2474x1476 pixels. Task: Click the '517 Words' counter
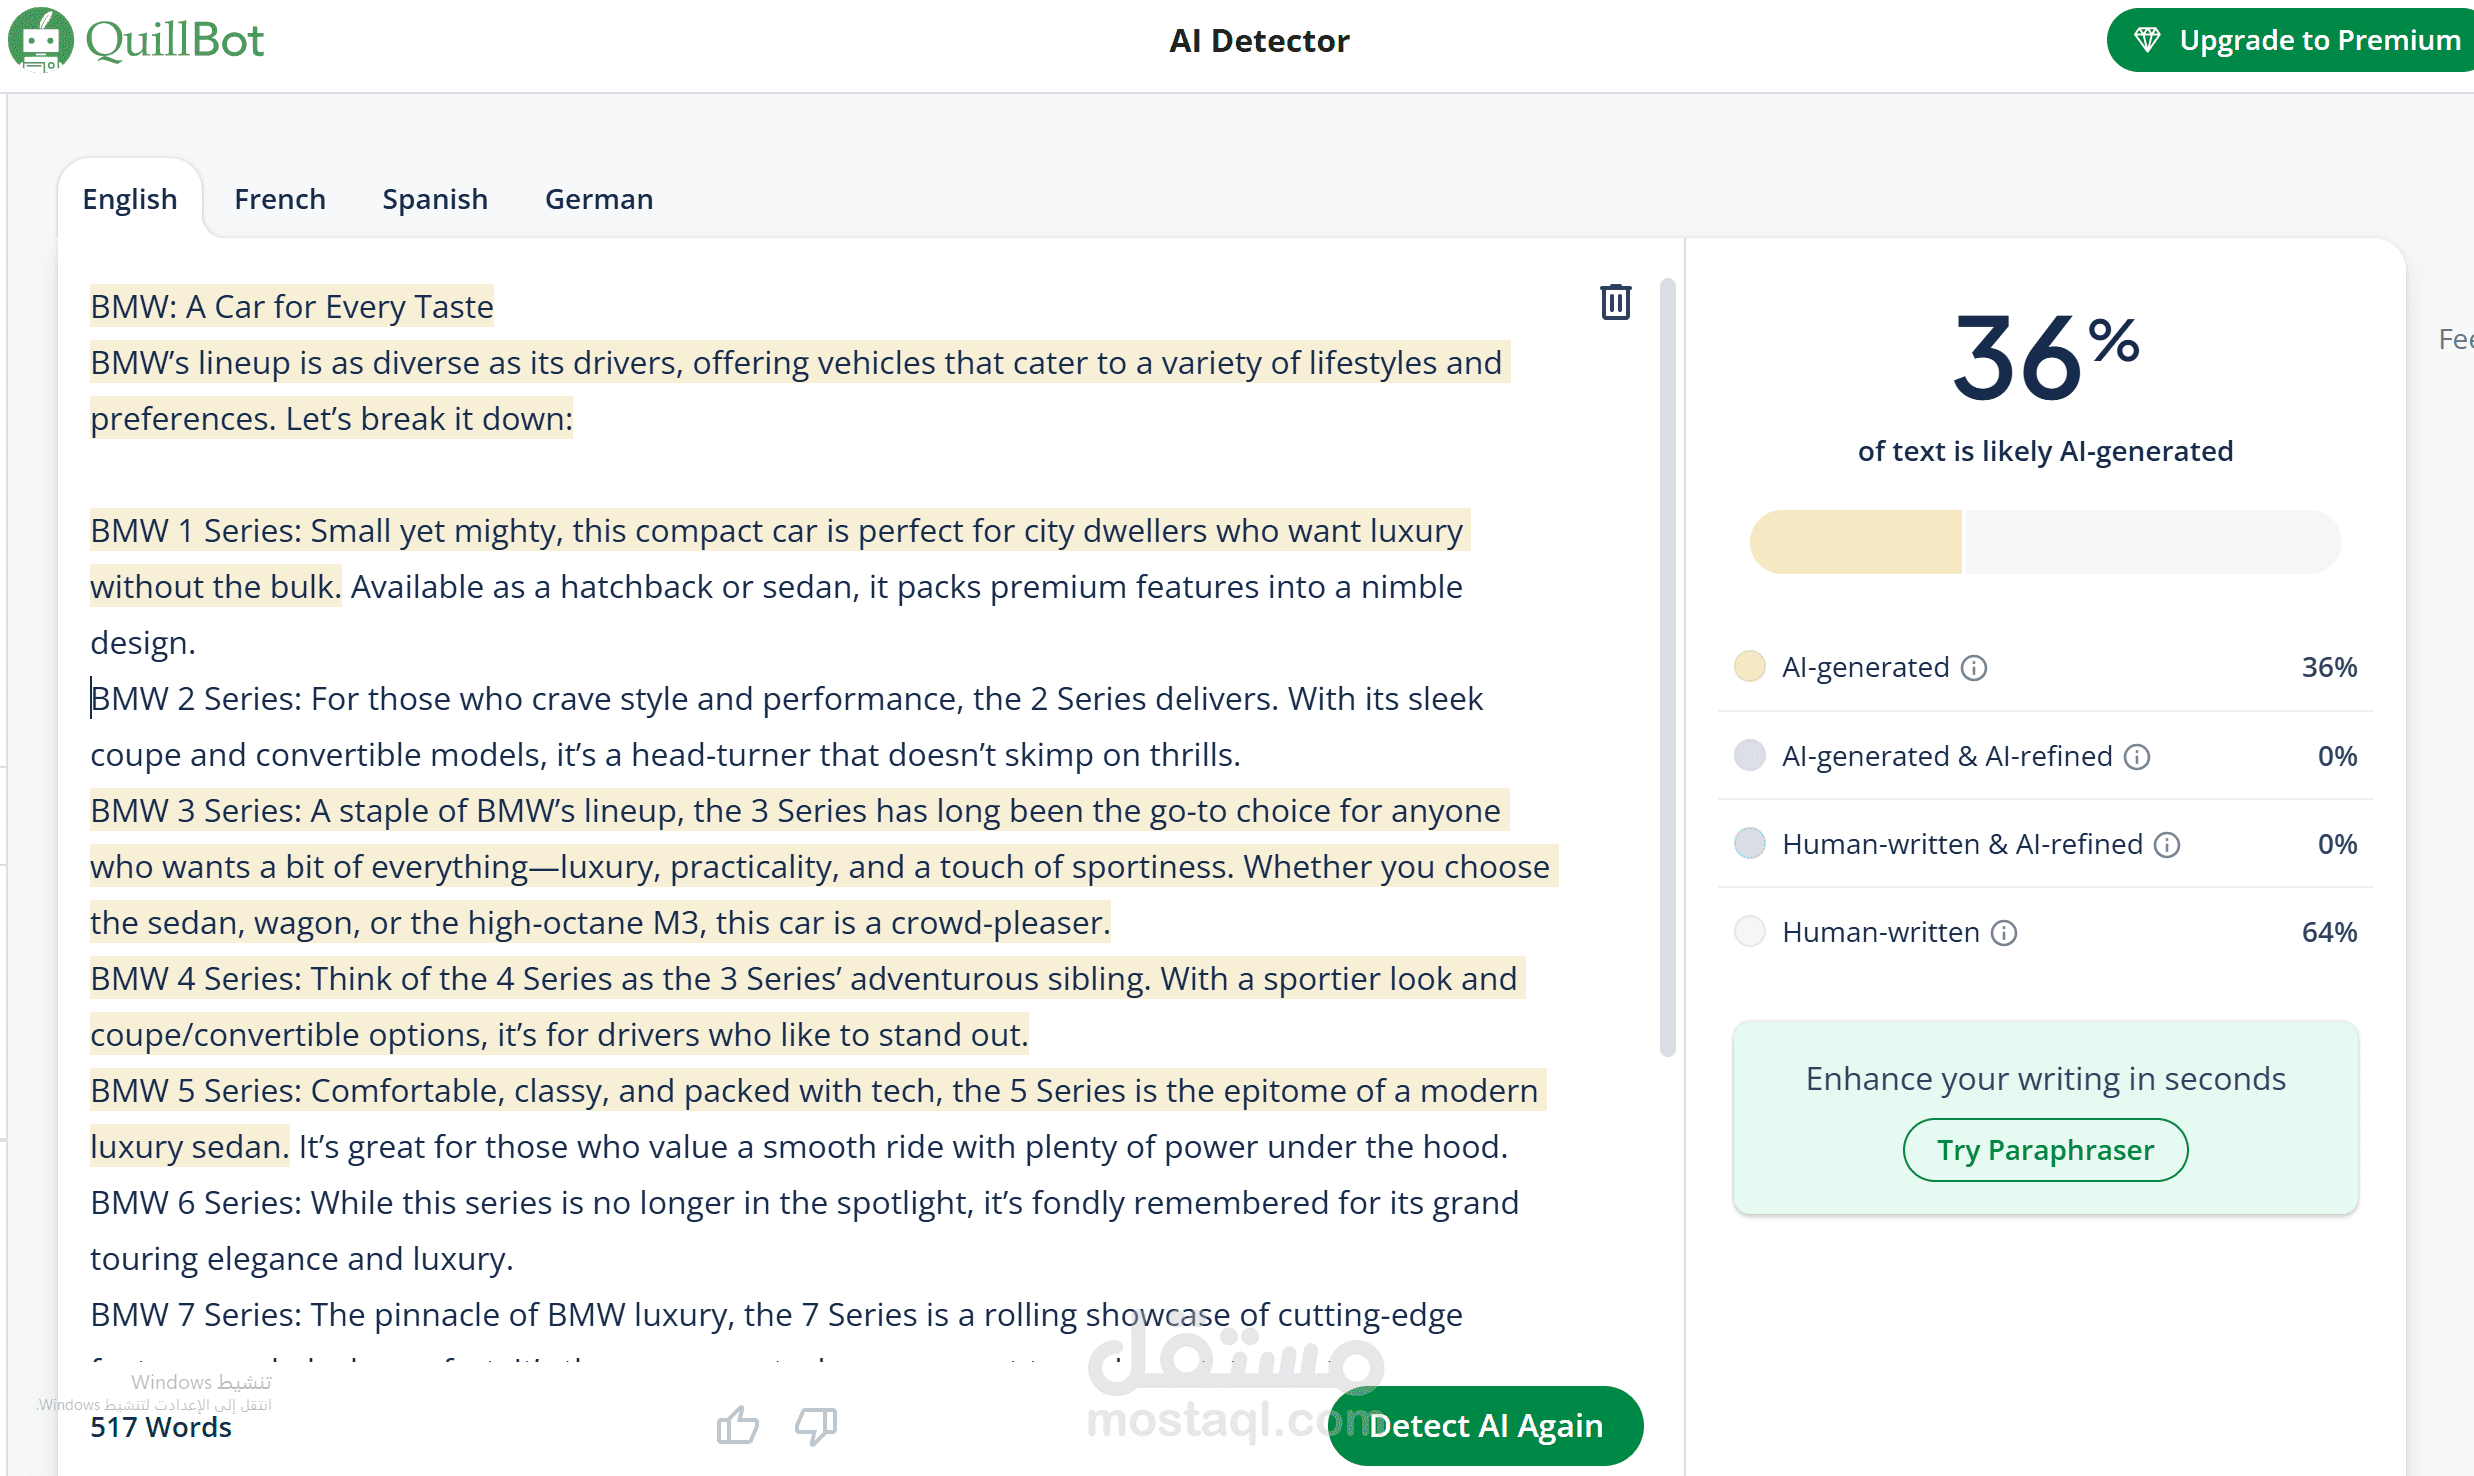161,1427
